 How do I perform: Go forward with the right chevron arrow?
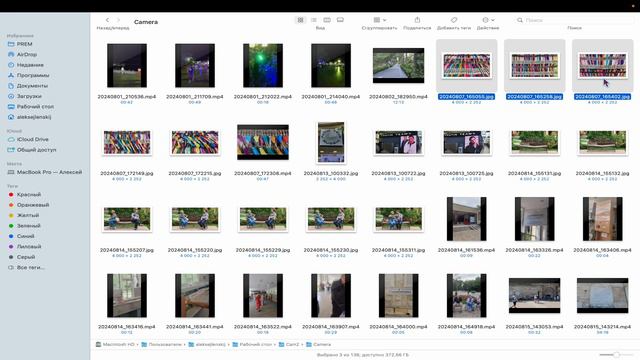click(x=118, y=20)
